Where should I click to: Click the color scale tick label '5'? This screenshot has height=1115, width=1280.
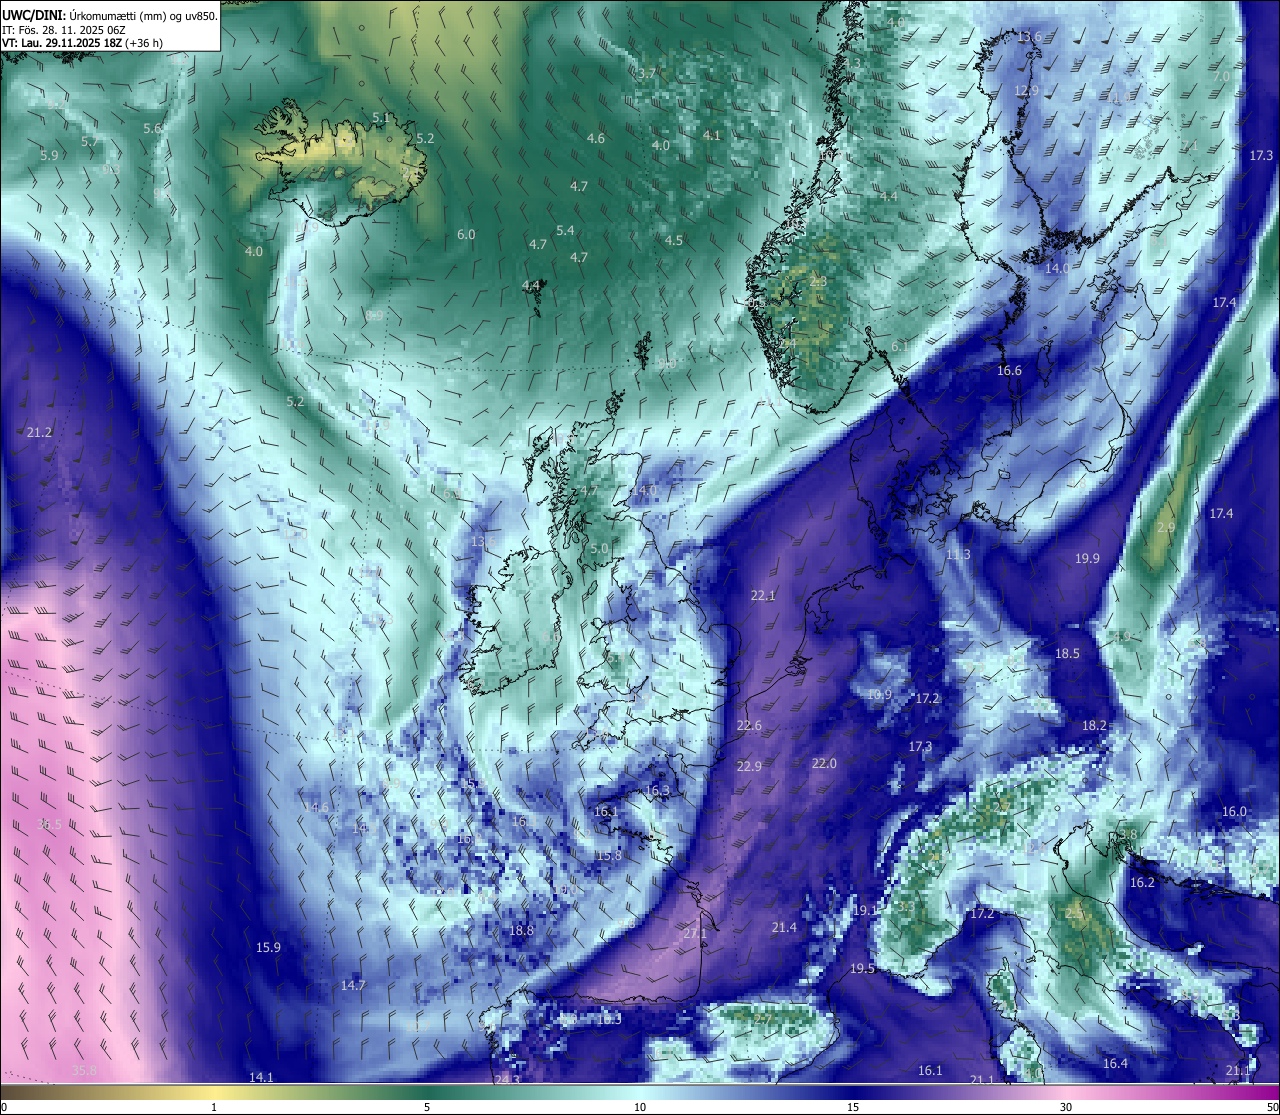[x=427, y=1107]
